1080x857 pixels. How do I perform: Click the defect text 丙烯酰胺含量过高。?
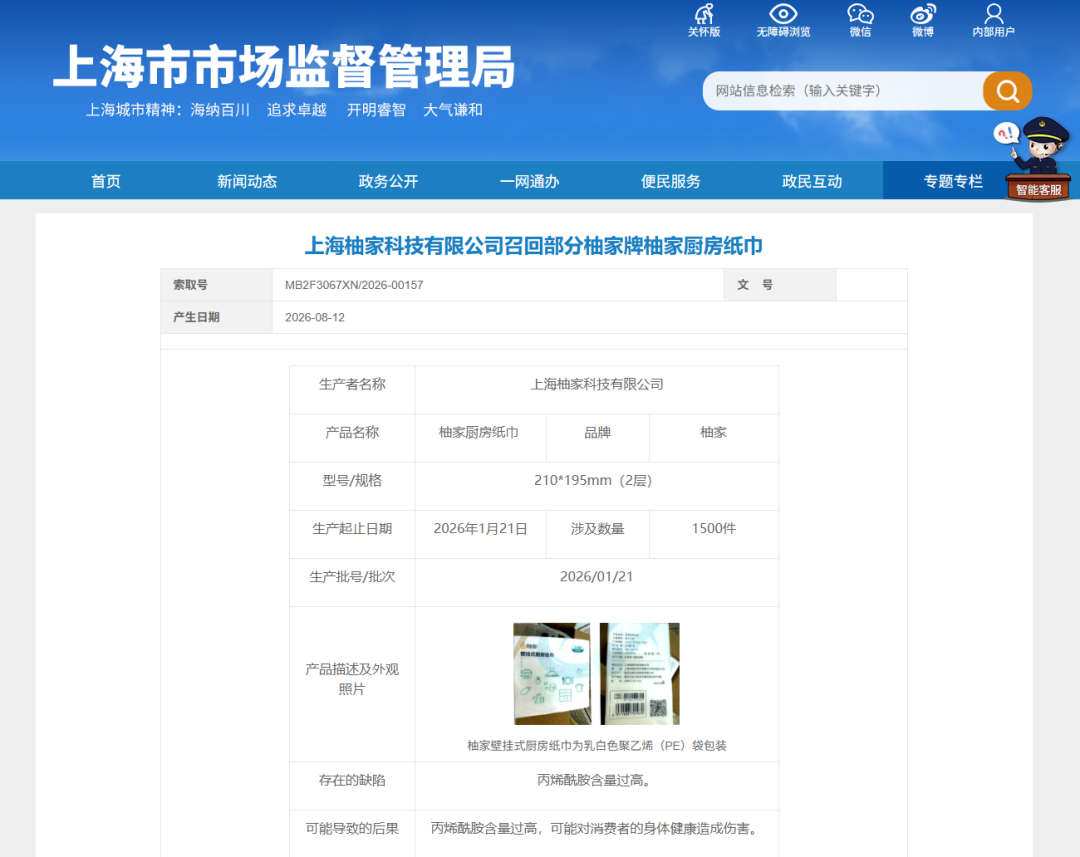pos(594,781)
